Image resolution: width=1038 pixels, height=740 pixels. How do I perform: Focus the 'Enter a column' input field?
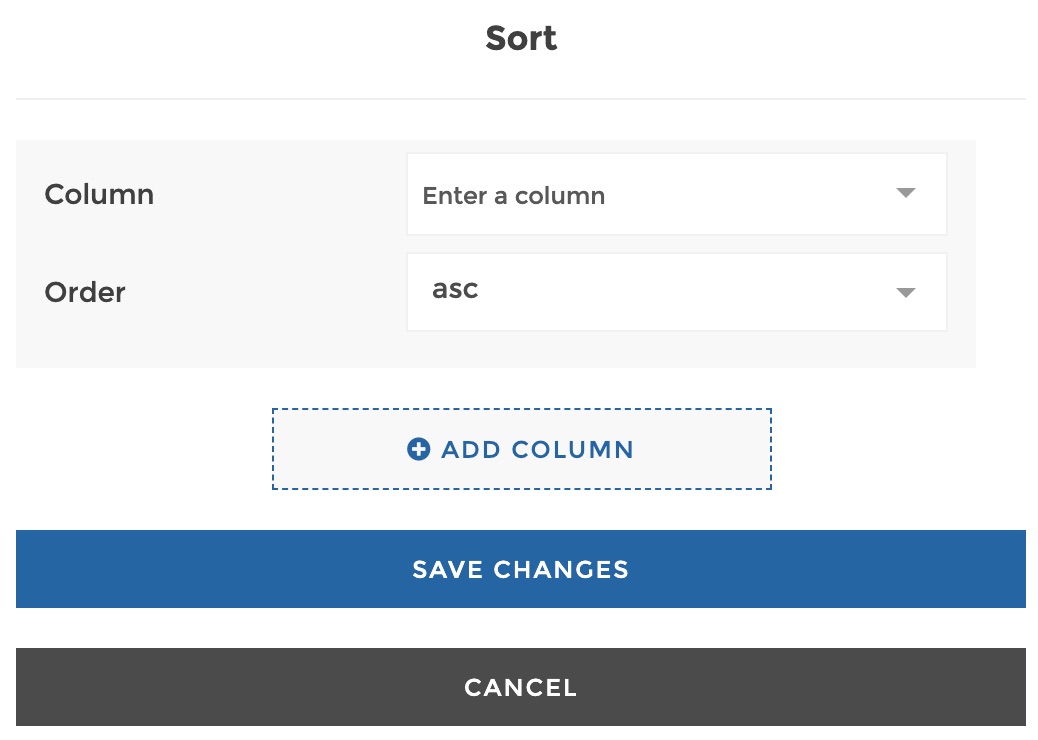(677, 194)
